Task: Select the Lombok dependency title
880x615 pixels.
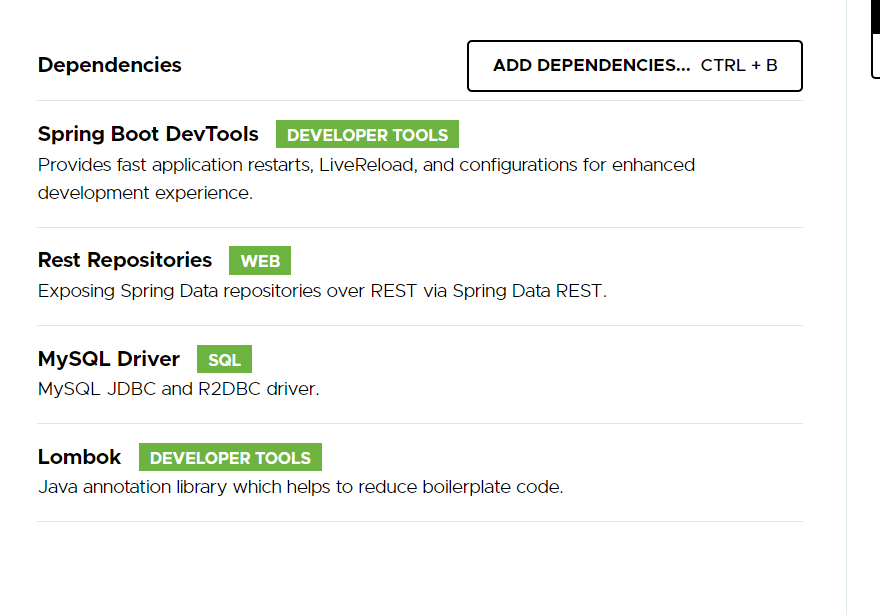Action: (x=79, y=457)
